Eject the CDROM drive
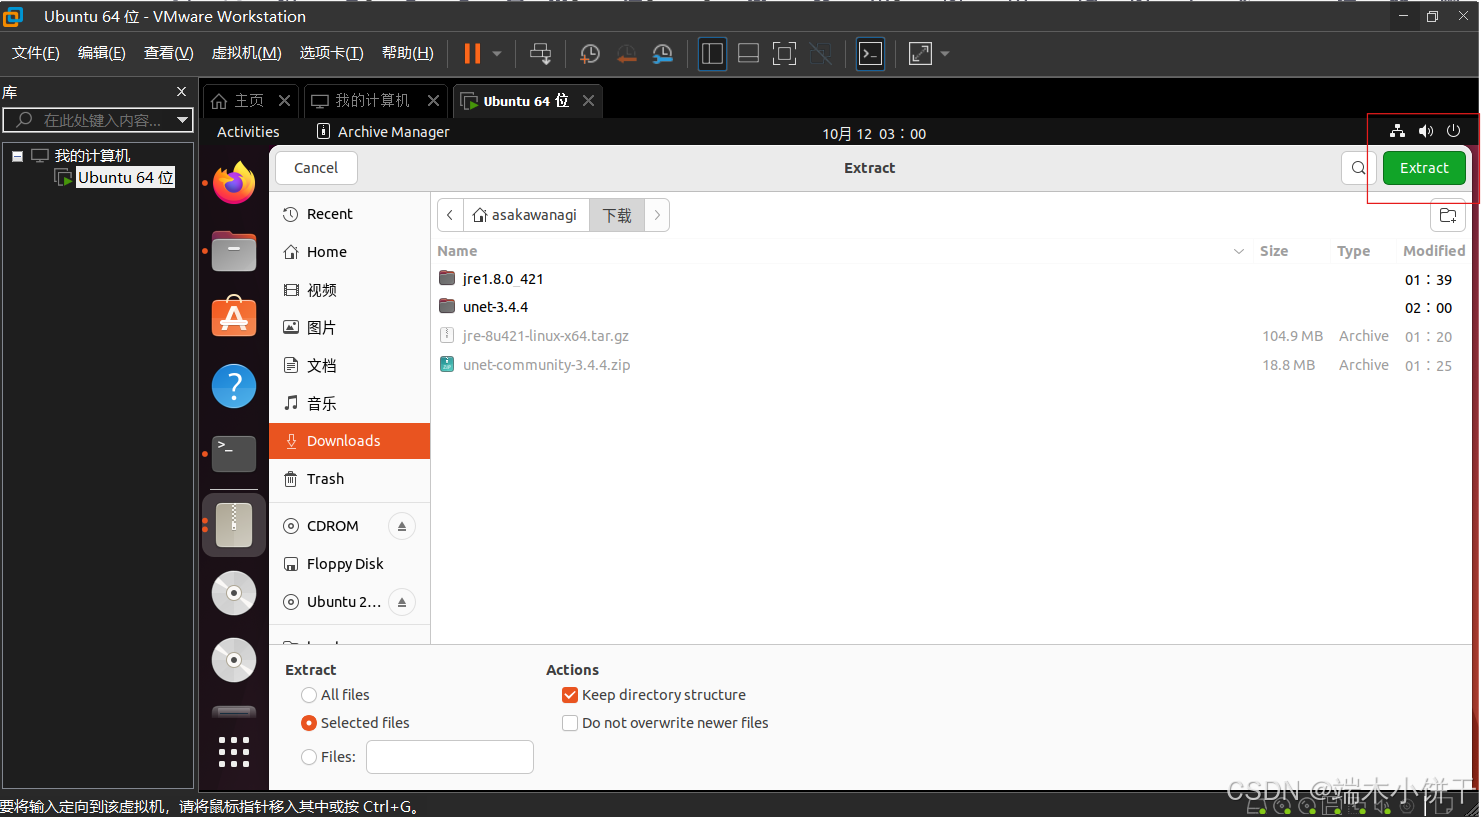 click(402, 526)
